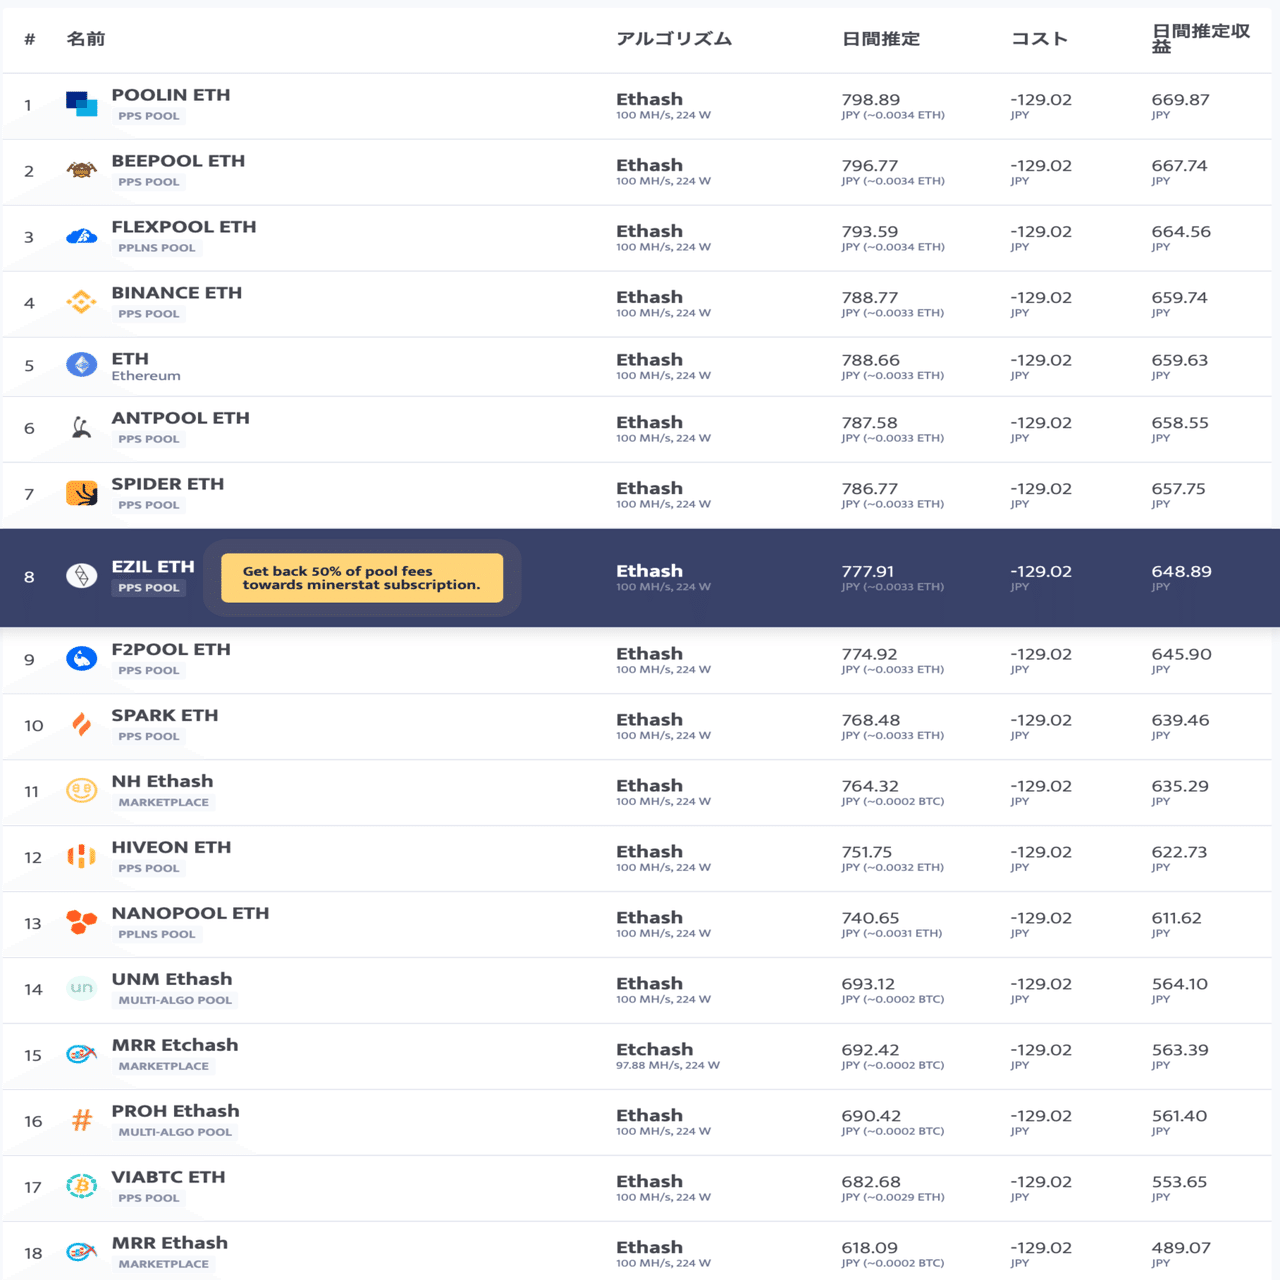
Task: Click the Hiveon ETH hive icon
Action: click(x=81, y=857)
